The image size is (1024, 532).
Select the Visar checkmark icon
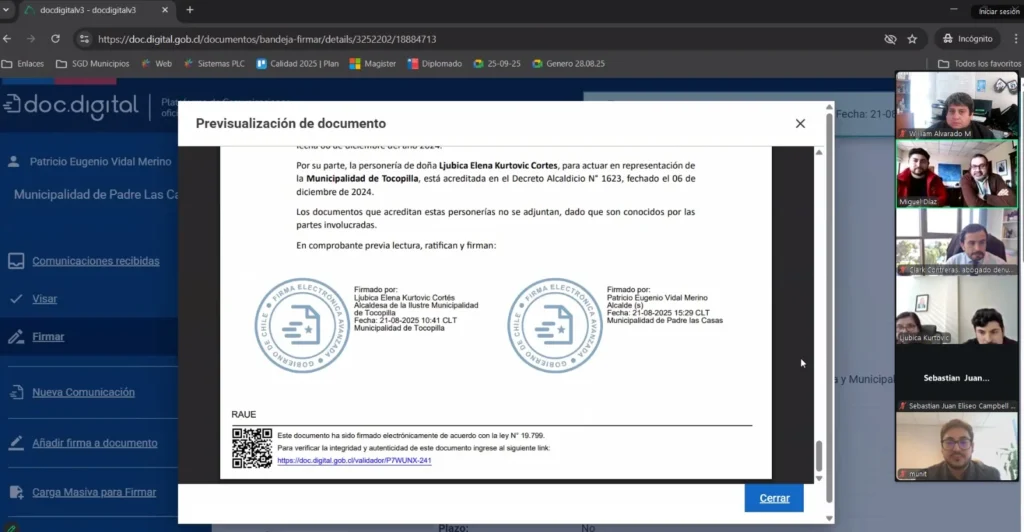coord(16,299)
